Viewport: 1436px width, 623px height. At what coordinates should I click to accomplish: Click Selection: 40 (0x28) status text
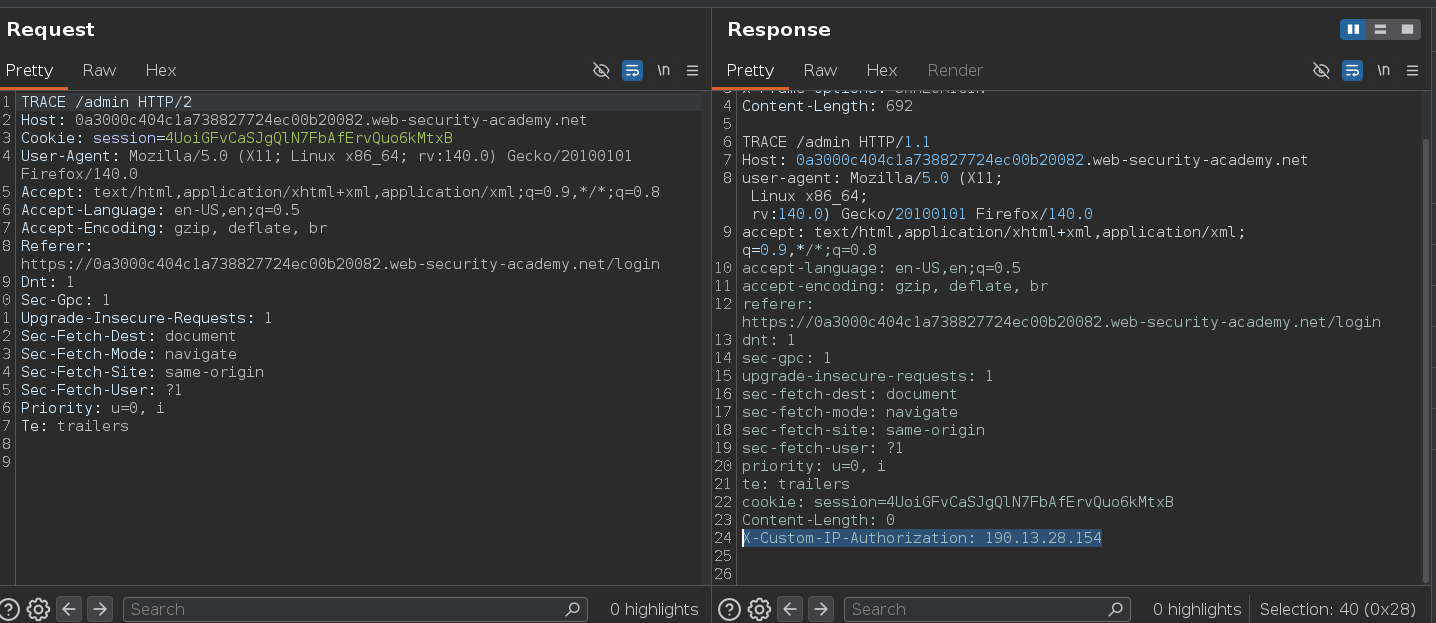coord(1337,609)
